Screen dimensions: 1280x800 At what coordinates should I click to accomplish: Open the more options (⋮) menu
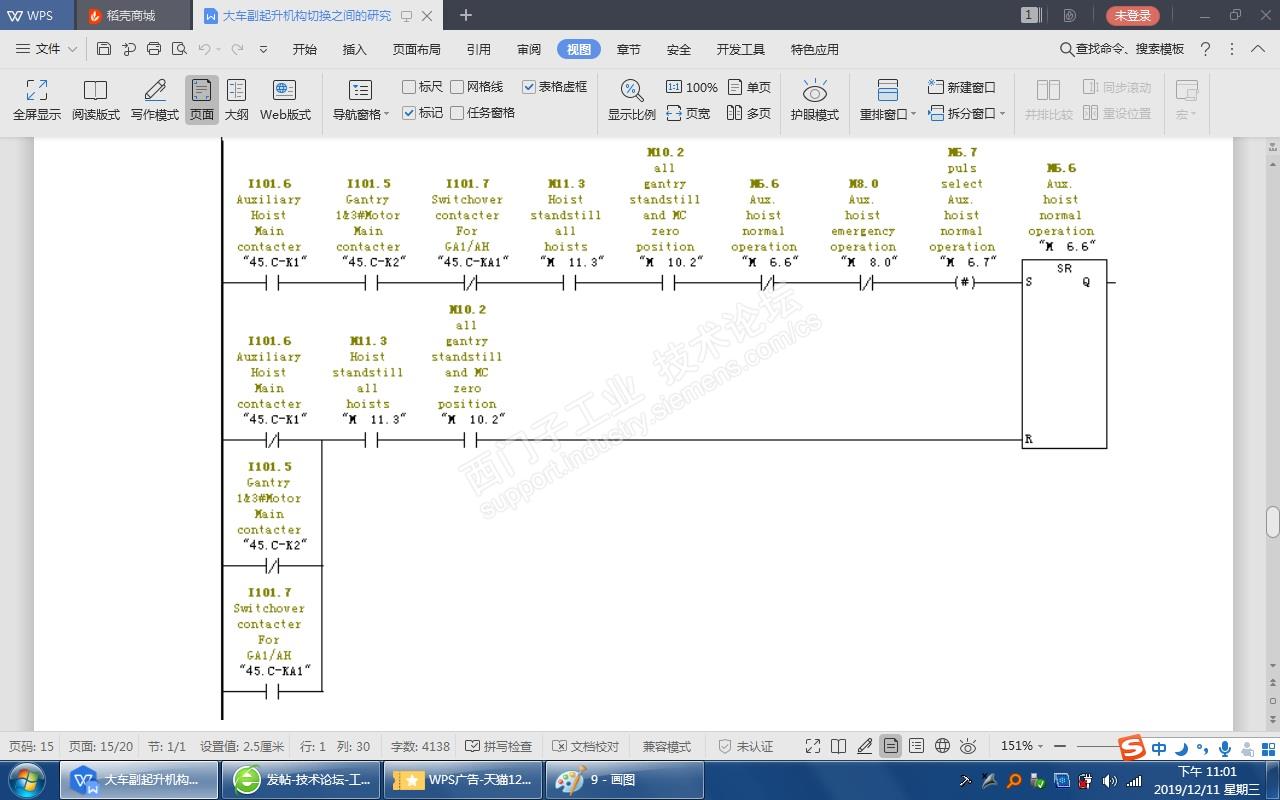(1232, 49)
